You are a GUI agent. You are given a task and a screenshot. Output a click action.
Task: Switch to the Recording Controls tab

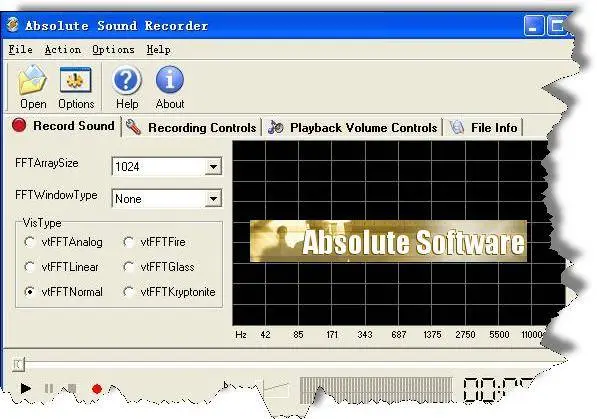(192, 128)
